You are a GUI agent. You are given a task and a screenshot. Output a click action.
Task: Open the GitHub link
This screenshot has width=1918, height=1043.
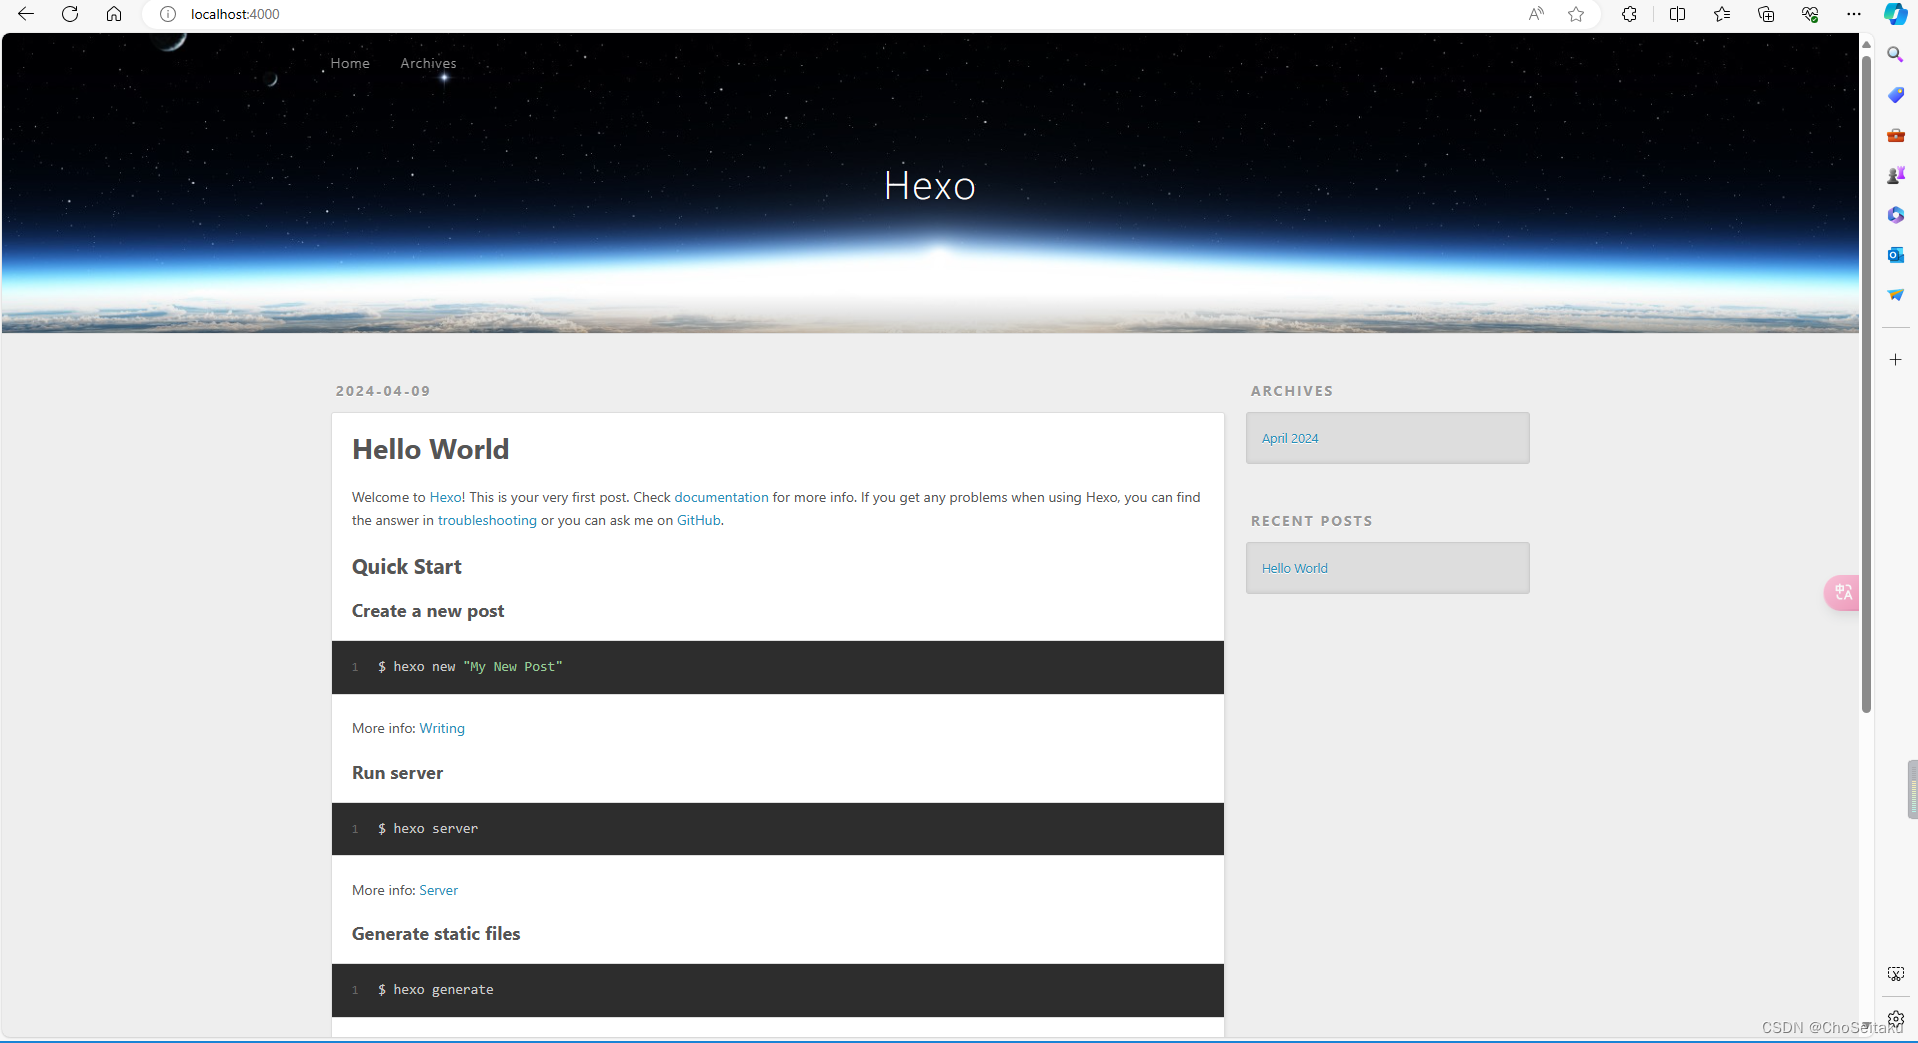[698, 520]
